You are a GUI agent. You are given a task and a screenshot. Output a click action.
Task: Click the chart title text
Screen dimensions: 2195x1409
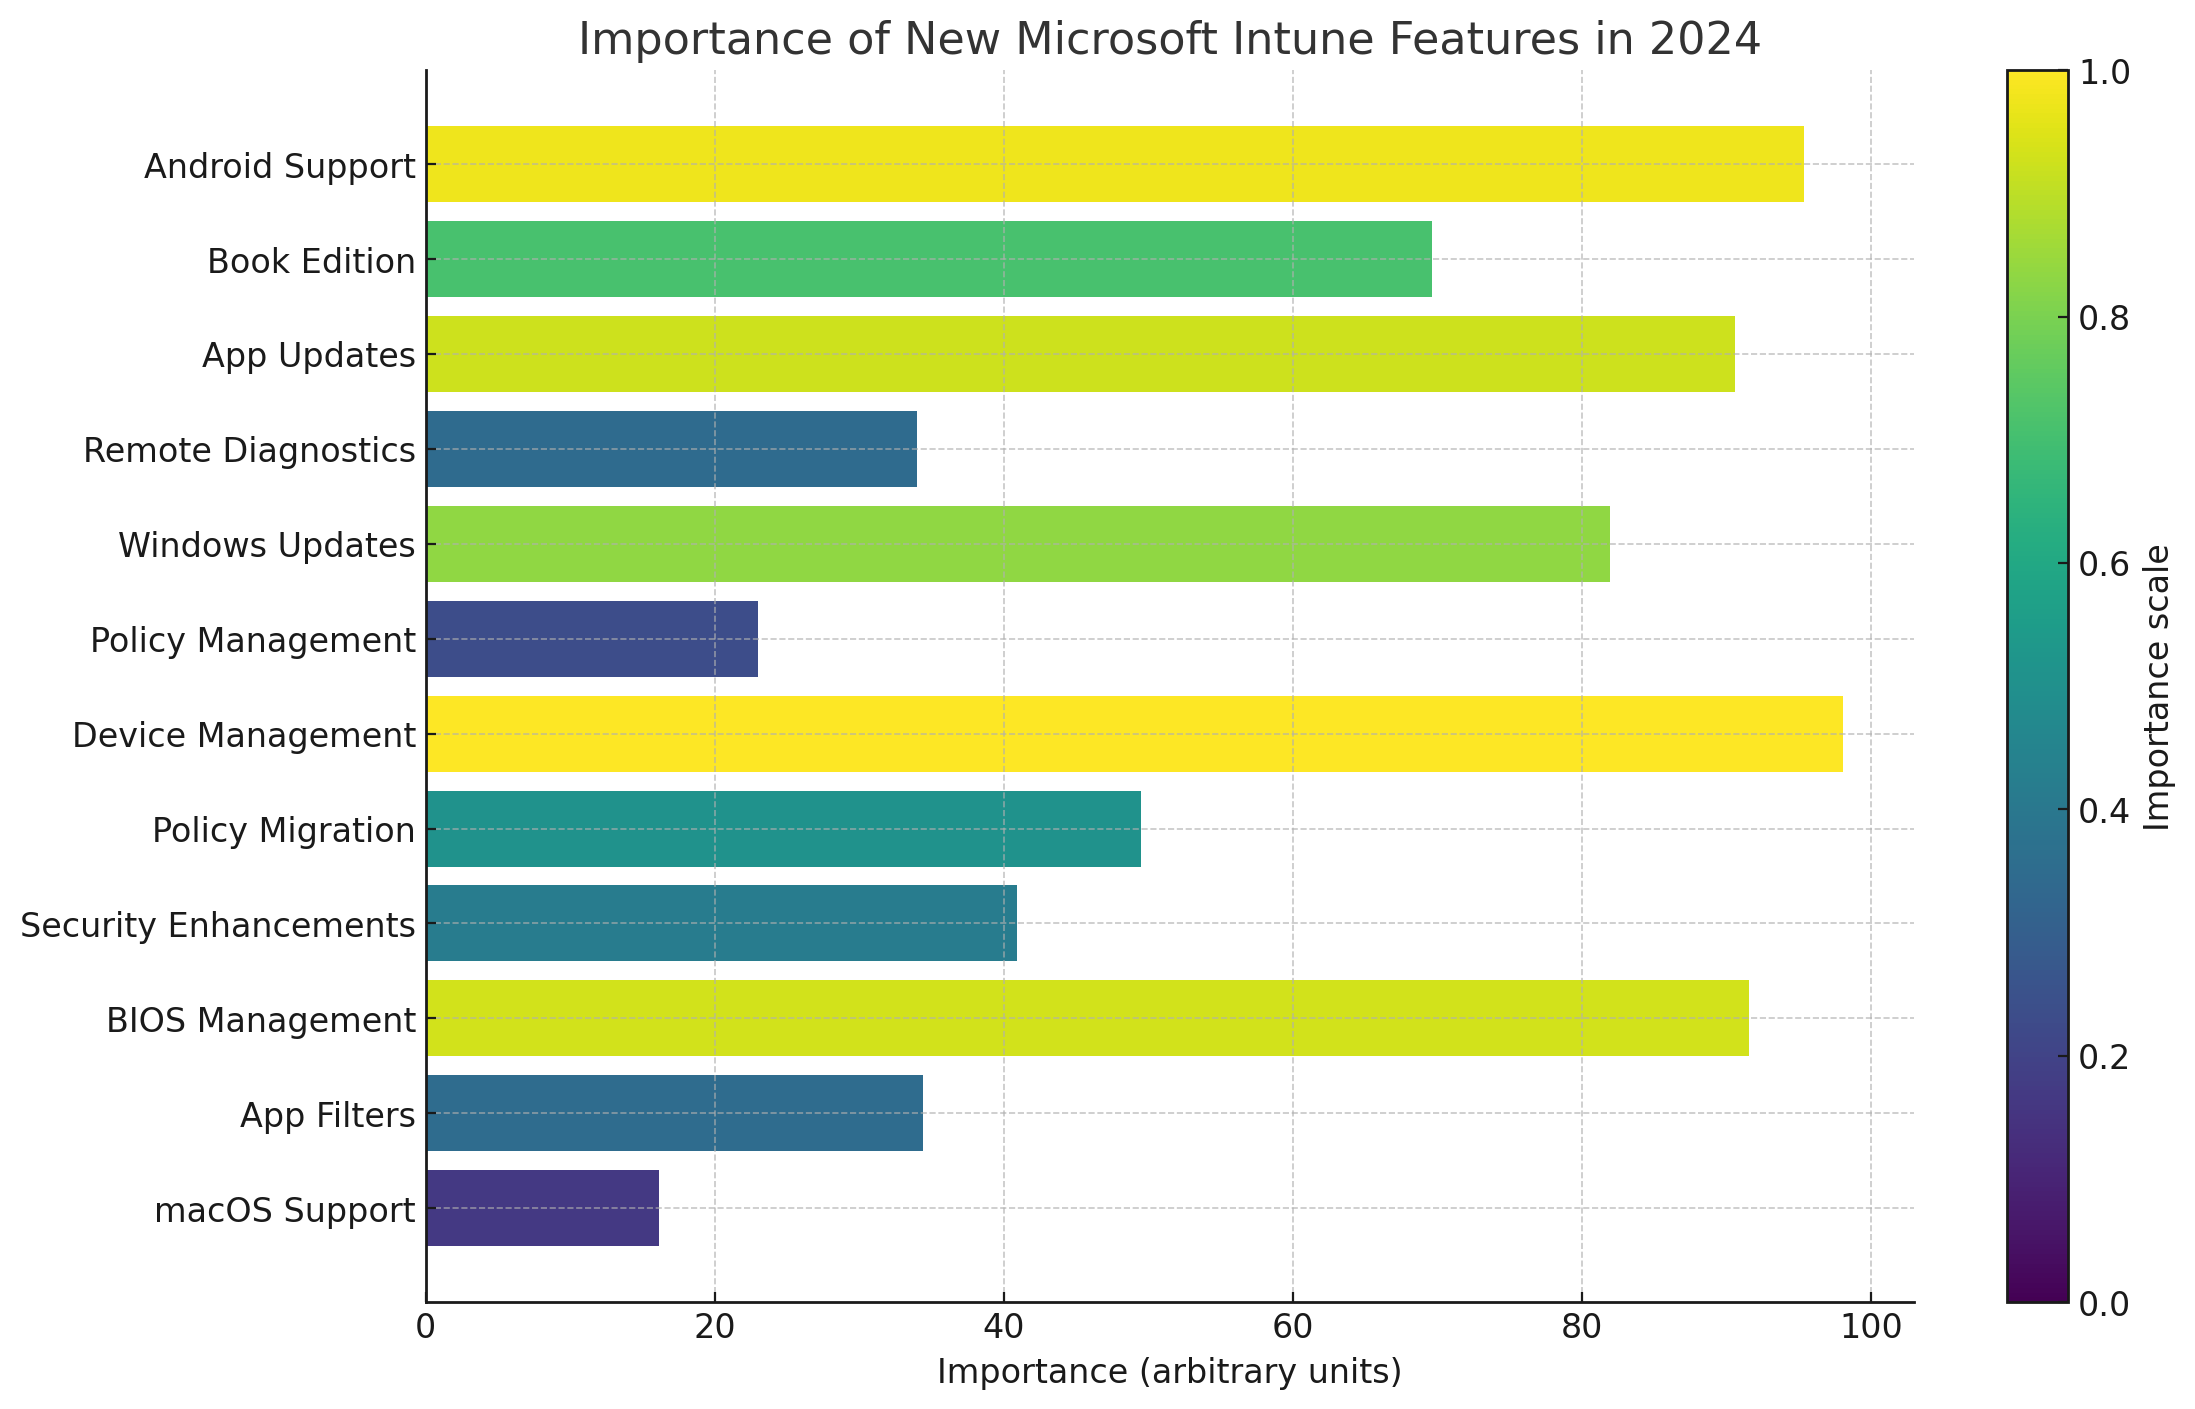point(1169,40)
